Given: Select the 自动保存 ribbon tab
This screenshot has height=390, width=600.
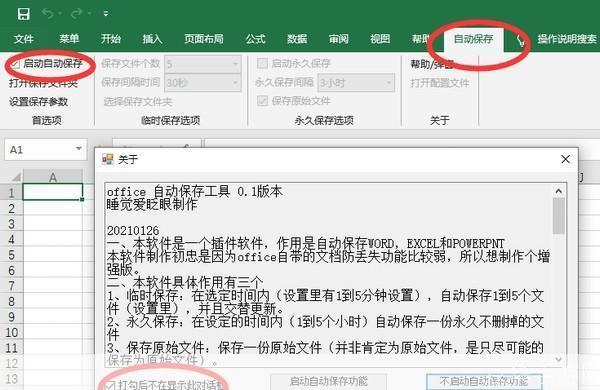Looking at the screenshot, I should (x=473, y=39).
